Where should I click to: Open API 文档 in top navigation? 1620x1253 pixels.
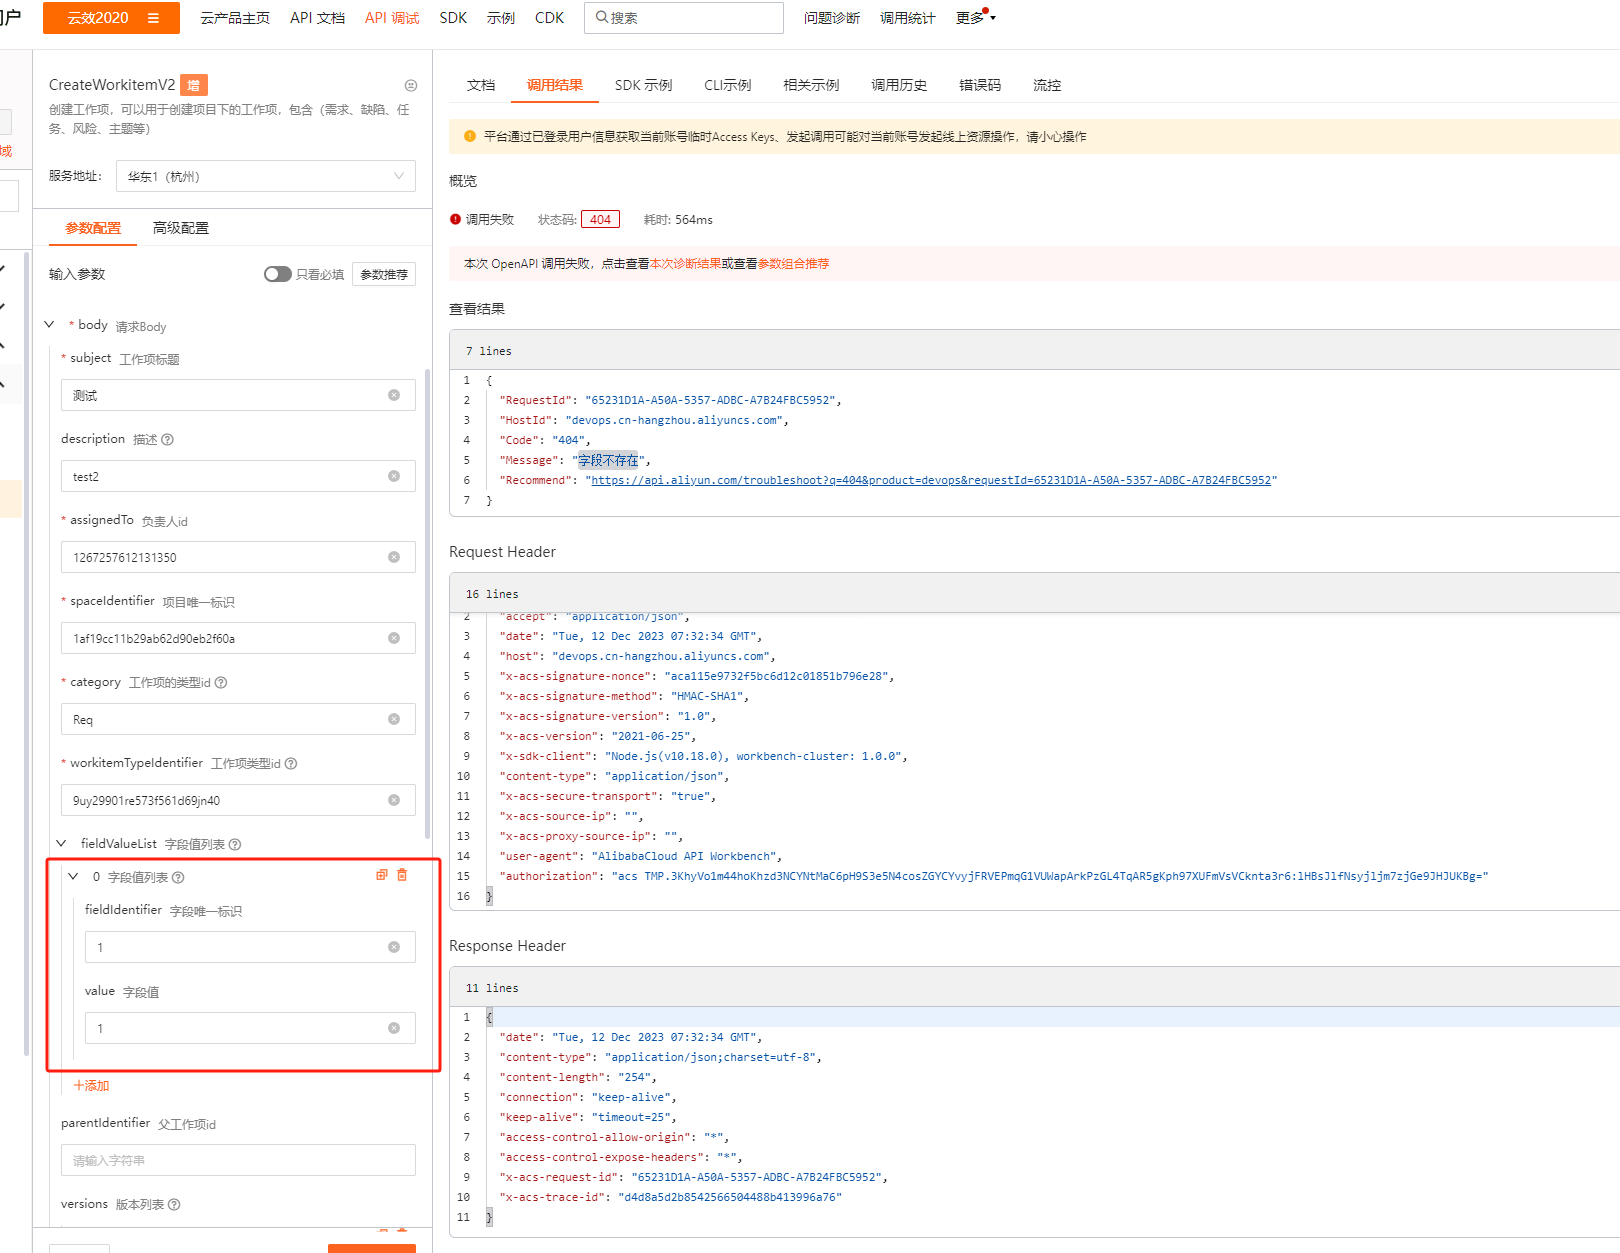click(317, 18)
